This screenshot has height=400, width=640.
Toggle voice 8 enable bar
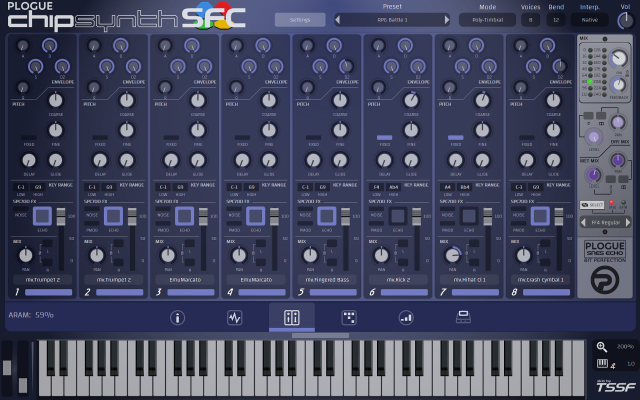(x=546, y=292)
